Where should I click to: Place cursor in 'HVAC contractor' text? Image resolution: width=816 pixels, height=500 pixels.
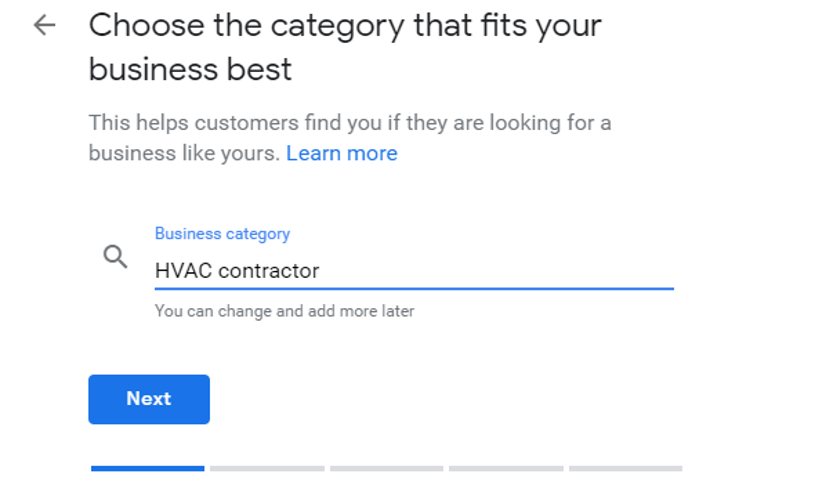tap(237, 271)
